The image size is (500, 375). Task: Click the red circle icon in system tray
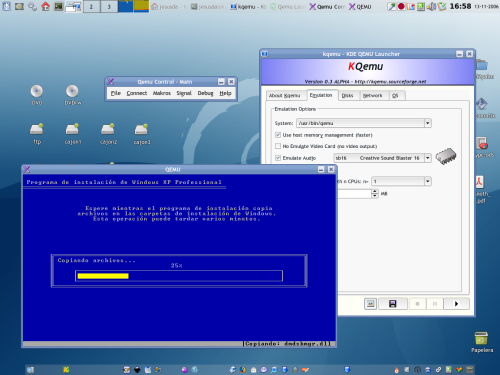click(x=401, y=6)
